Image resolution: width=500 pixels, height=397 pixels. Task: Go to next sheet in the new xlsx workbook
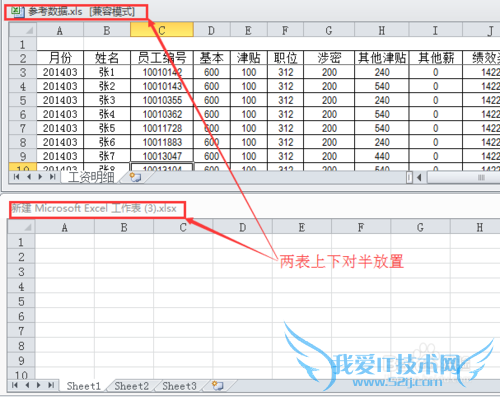point(39,385)
